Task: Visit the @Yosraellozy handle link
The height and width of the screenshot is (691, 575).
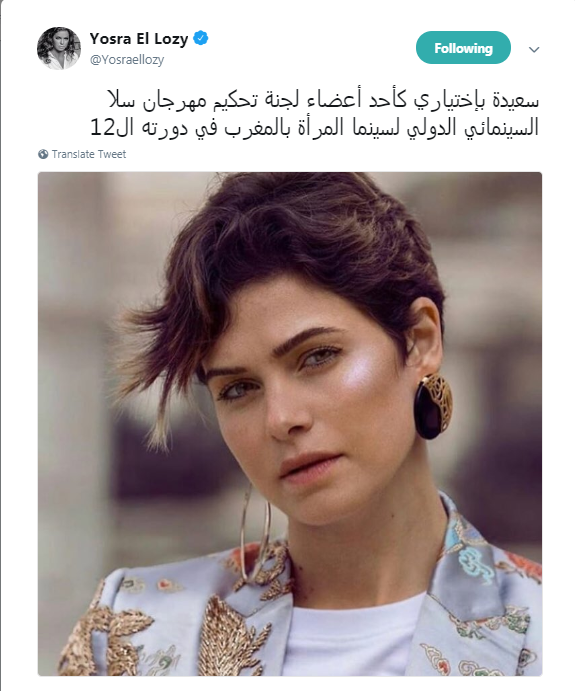Action: point(127,59)
